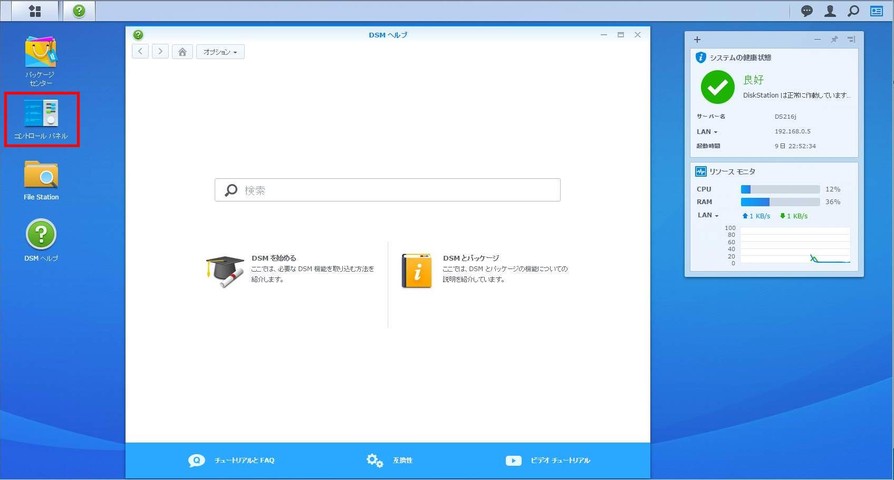This screenshot has width=894, height=480.
Task: Click the IP address 192.168.0.5
Action: click(x=793, y=132)
